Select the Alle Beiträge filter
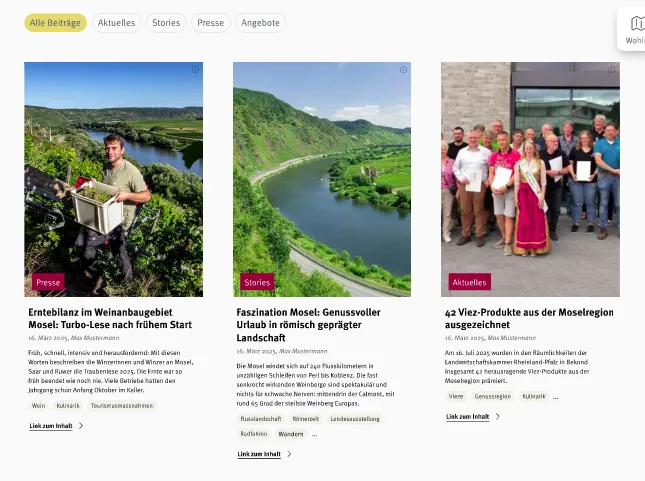 click(x=56, y=23)
